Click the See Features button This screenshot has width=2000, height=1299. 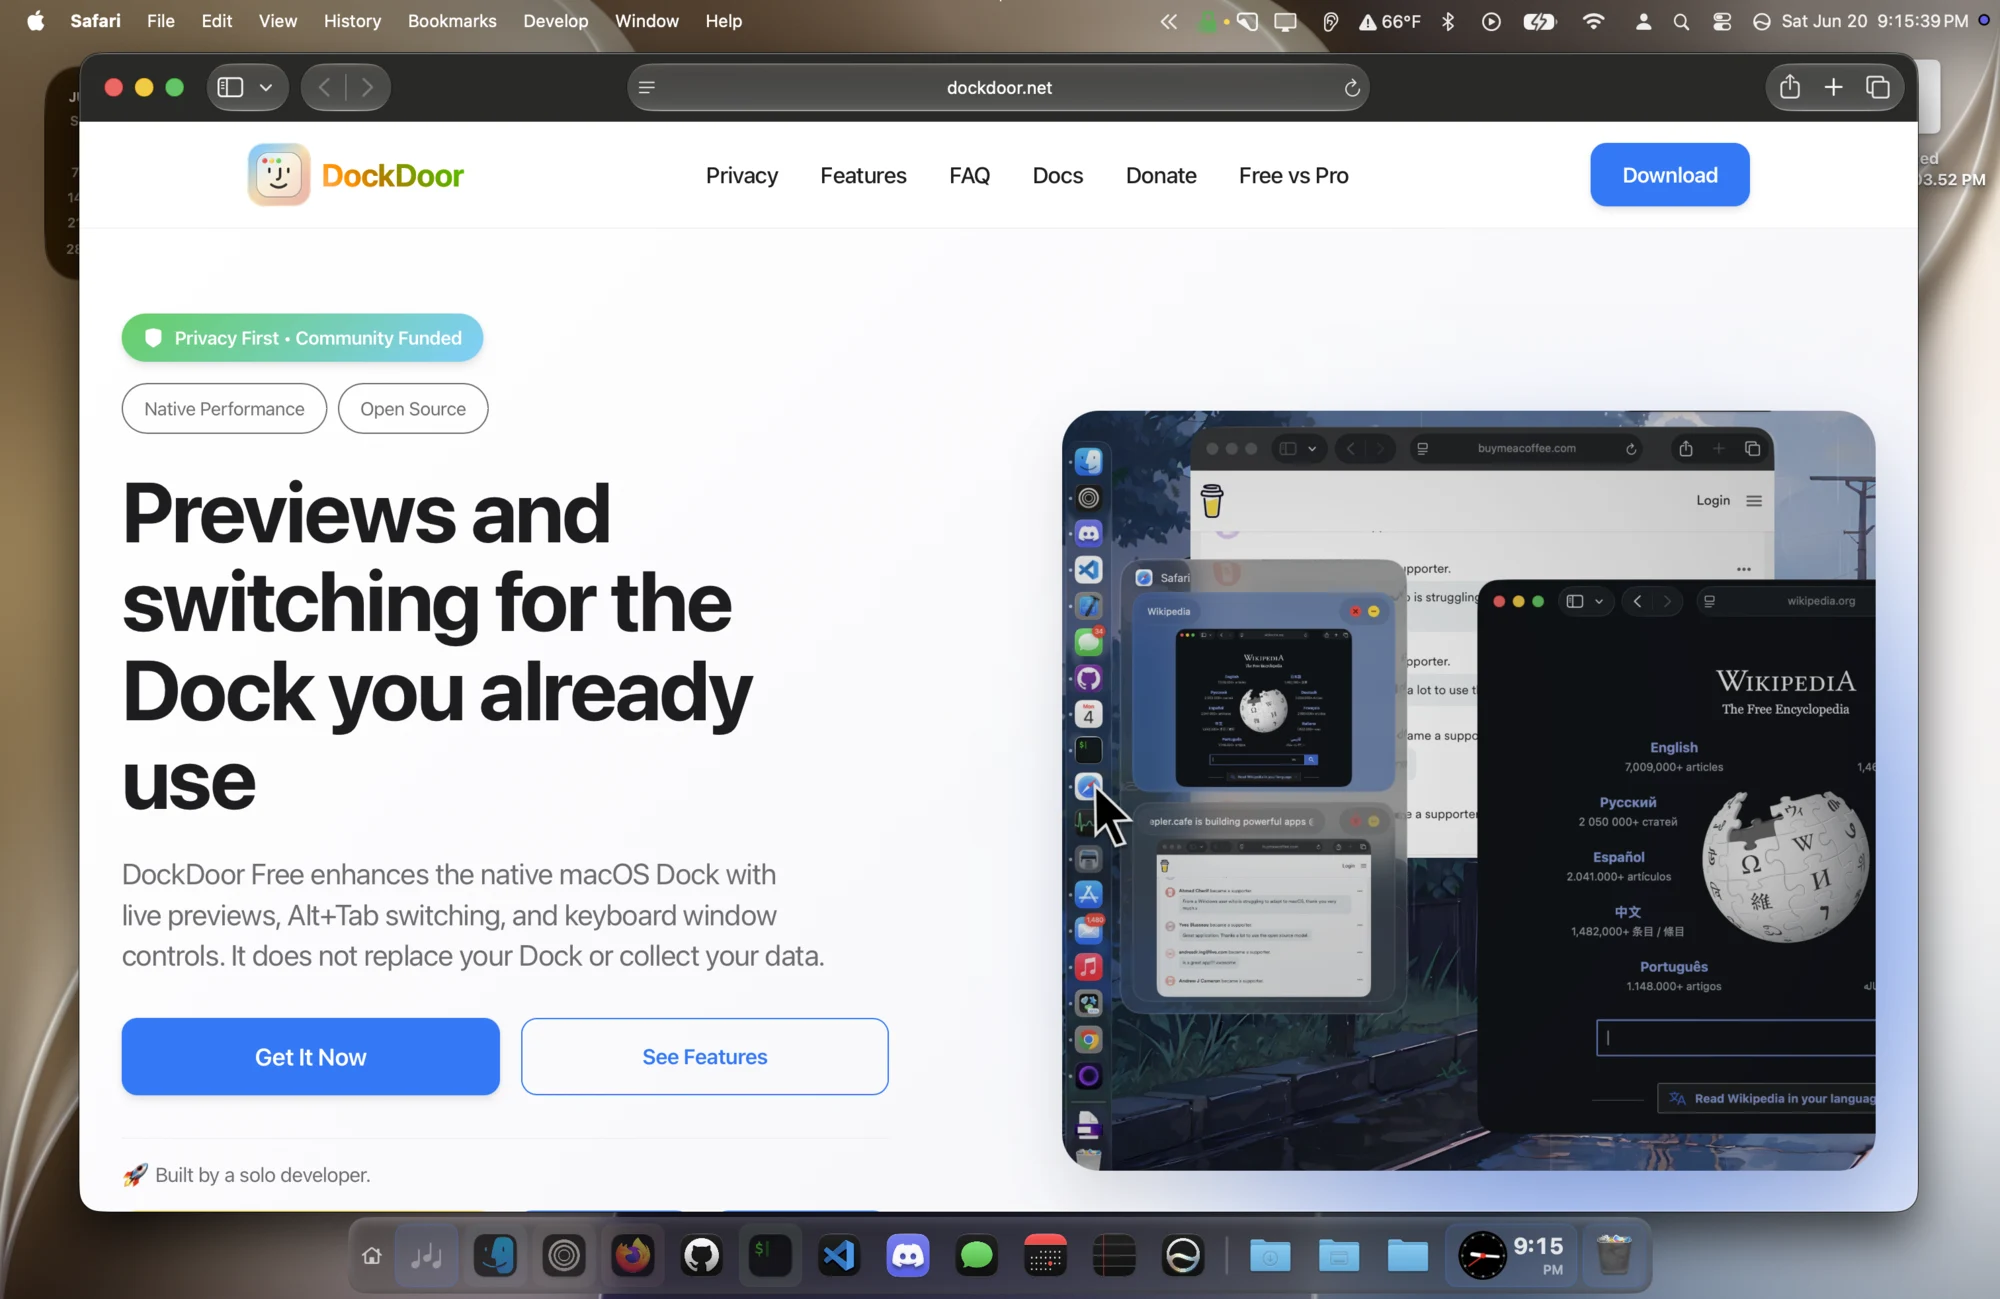(705, 1057)
